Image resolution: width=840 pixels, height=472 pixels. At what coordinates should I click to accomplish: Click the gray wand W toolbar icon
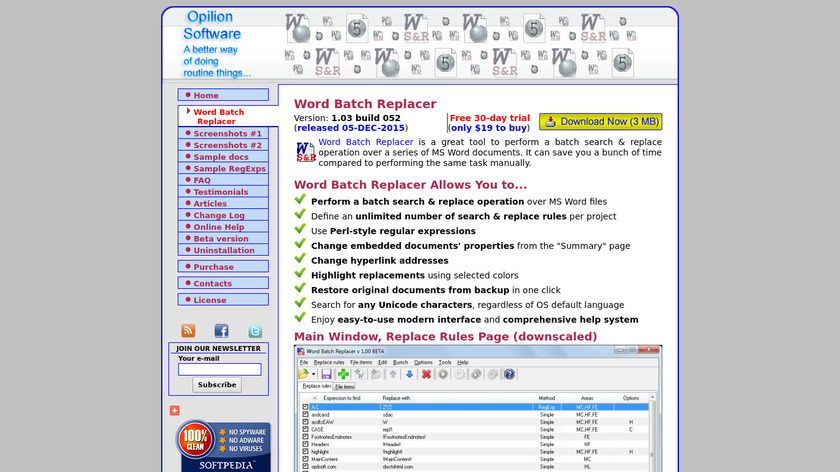click(x=359, y=374)
